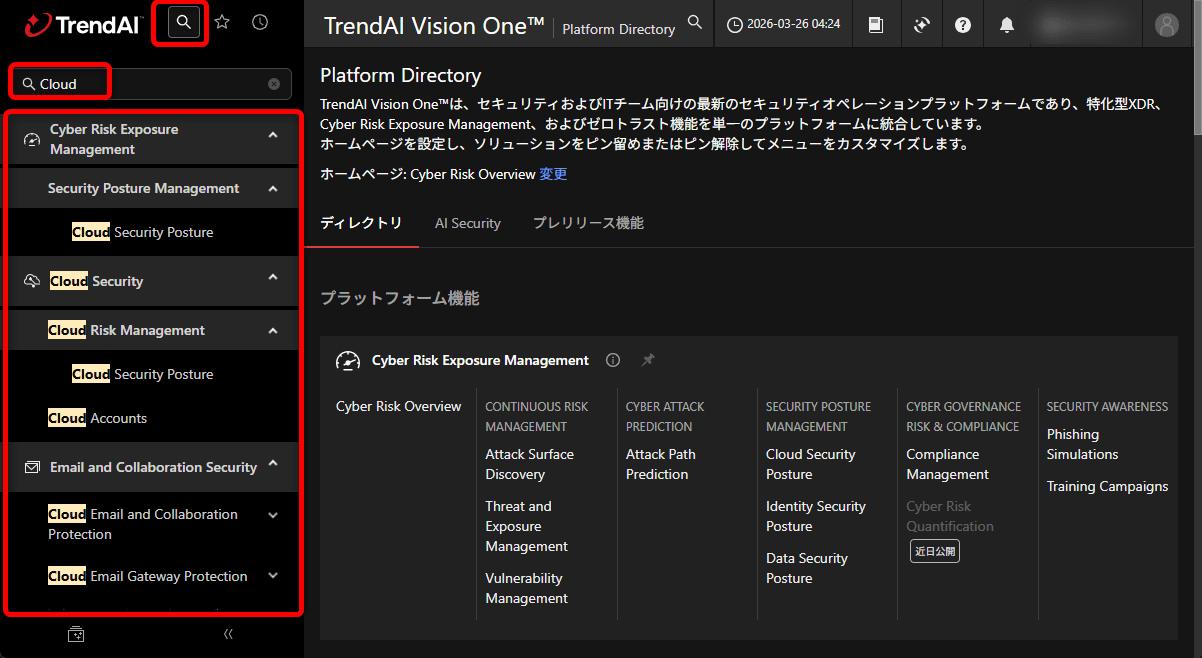Click the 近日公開 badge
This screenshot has height=658, width=1202.
click(935, 551)
